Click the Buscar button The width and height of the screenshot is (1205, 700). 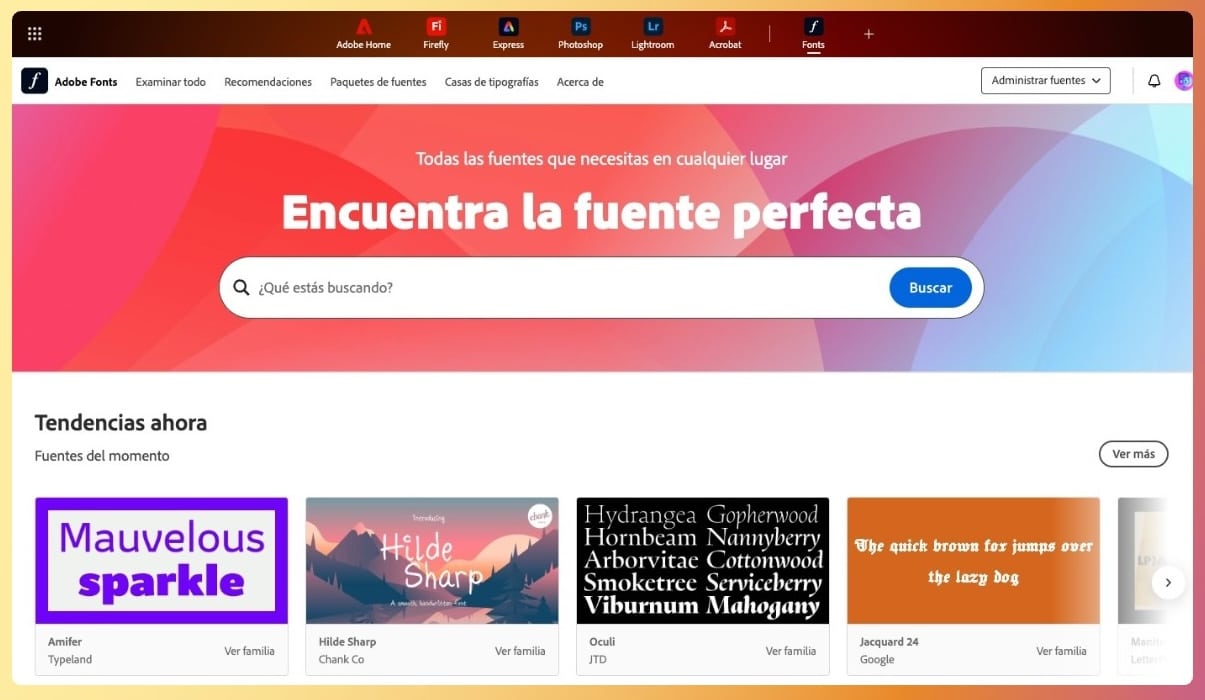pyautogui.click(x=930, y=288)
